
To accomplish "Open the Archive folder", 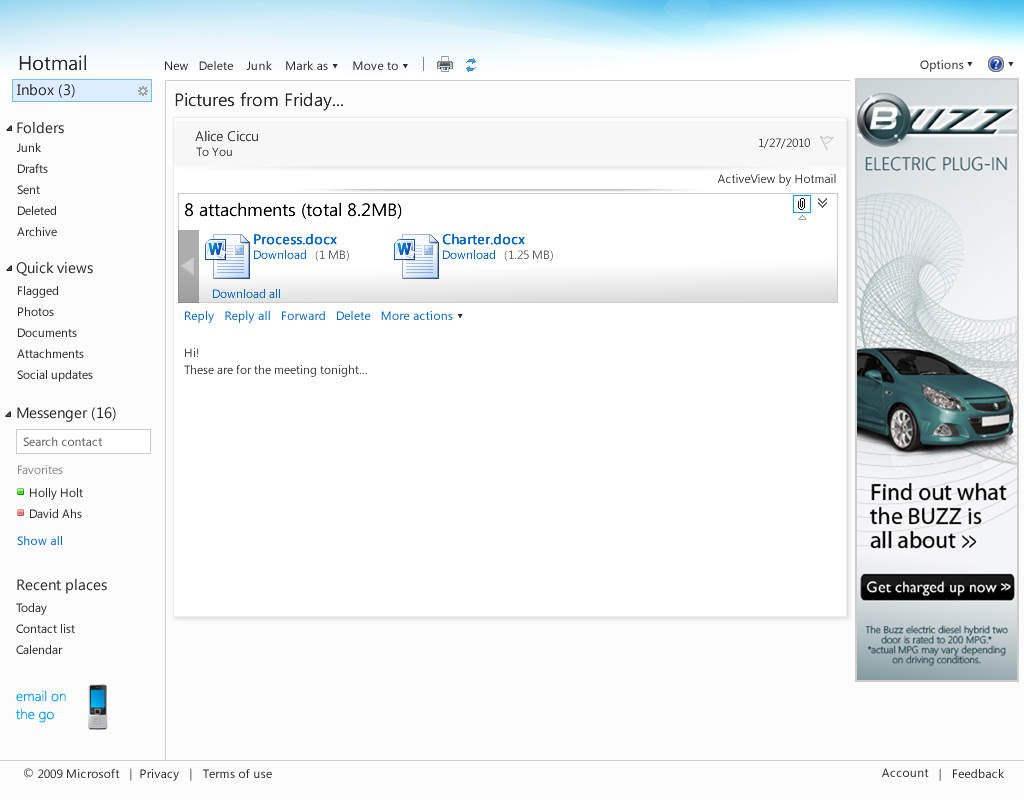I will [37, 232].
